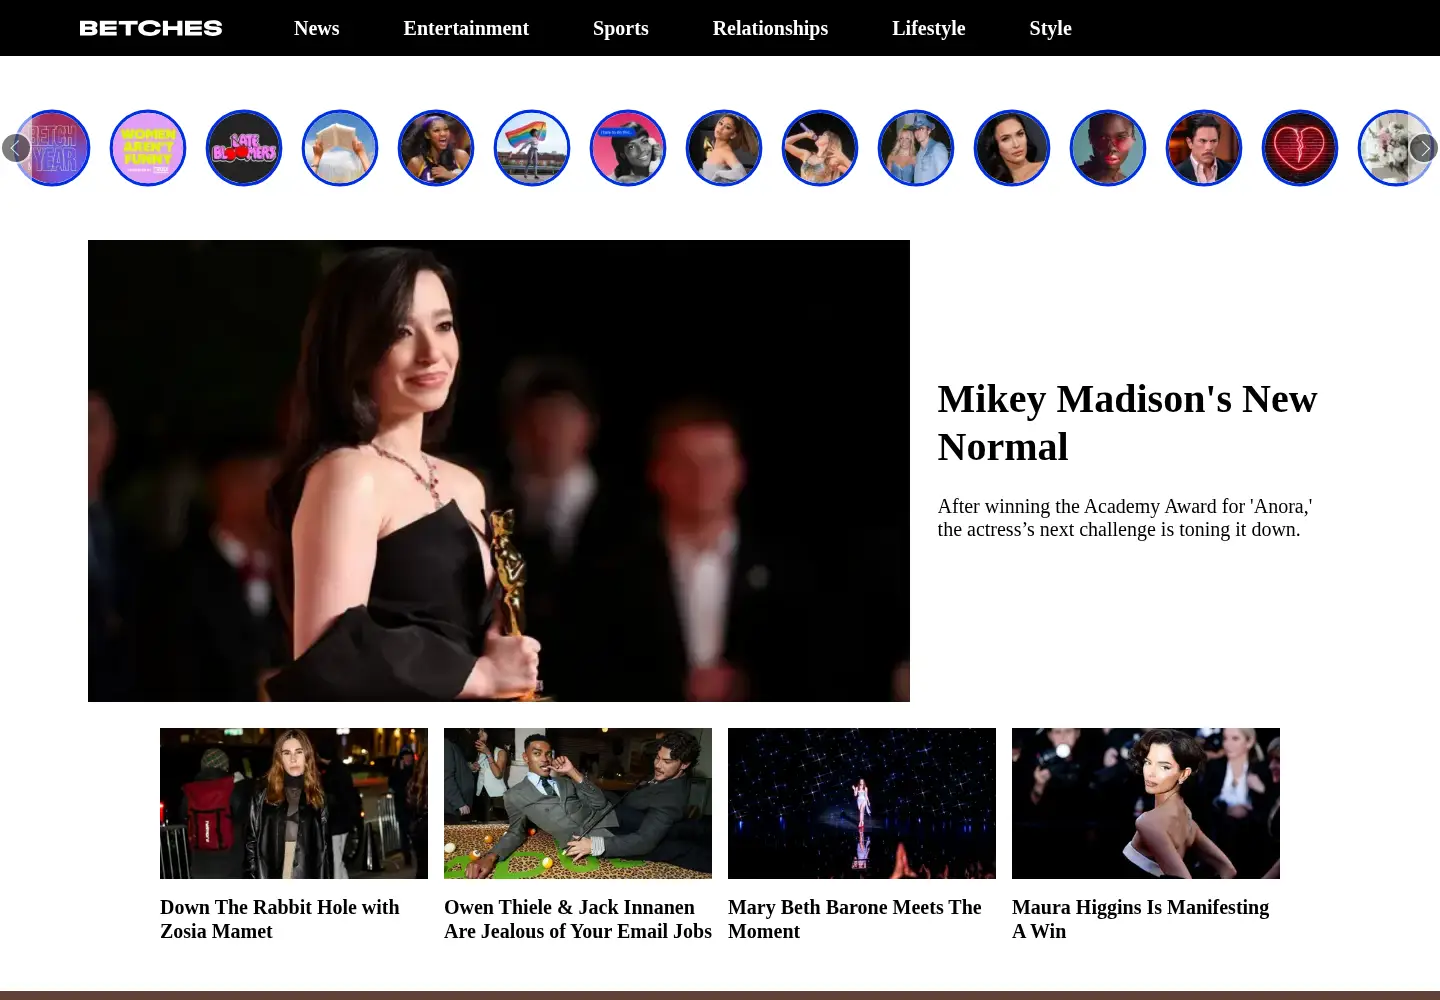Viewport: 1440px width, 1000px height.
Task: Open the red-lit face story circle
Action: [x=1108, y=148]
